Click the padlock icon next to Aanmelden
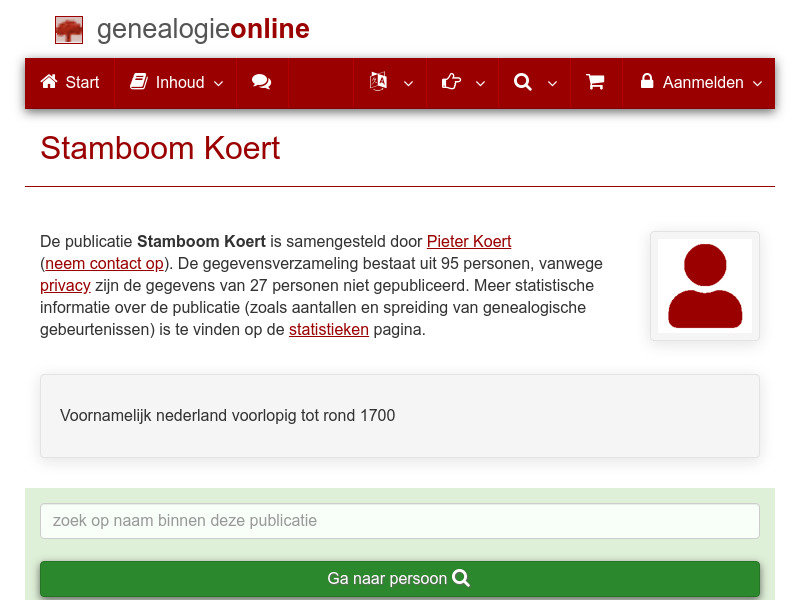Viewport: 800px width, 600px height. (x=647, y=83)
